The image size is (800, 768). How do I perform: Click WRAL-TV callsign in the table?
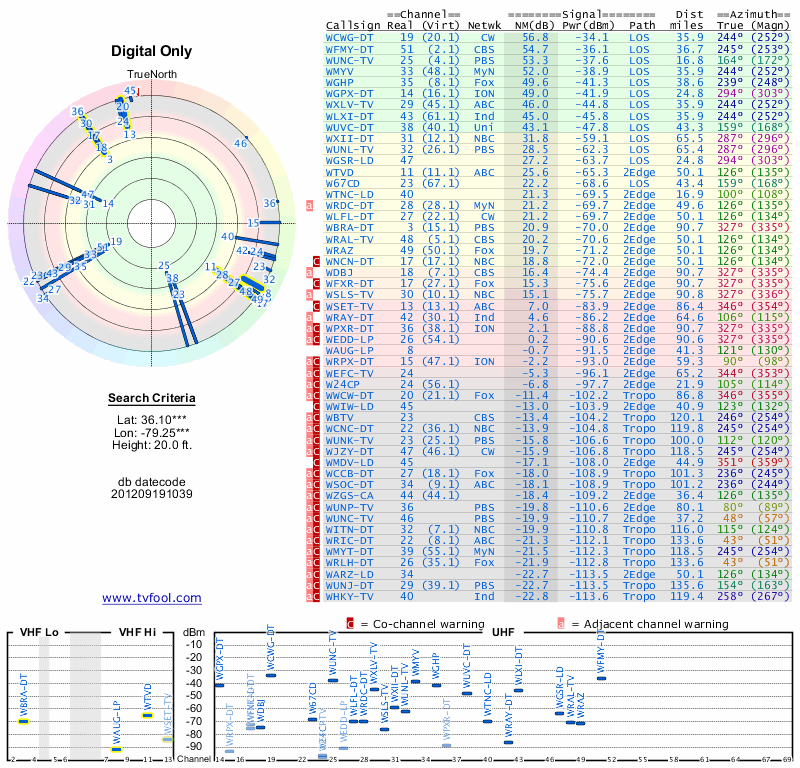[349, 239]
